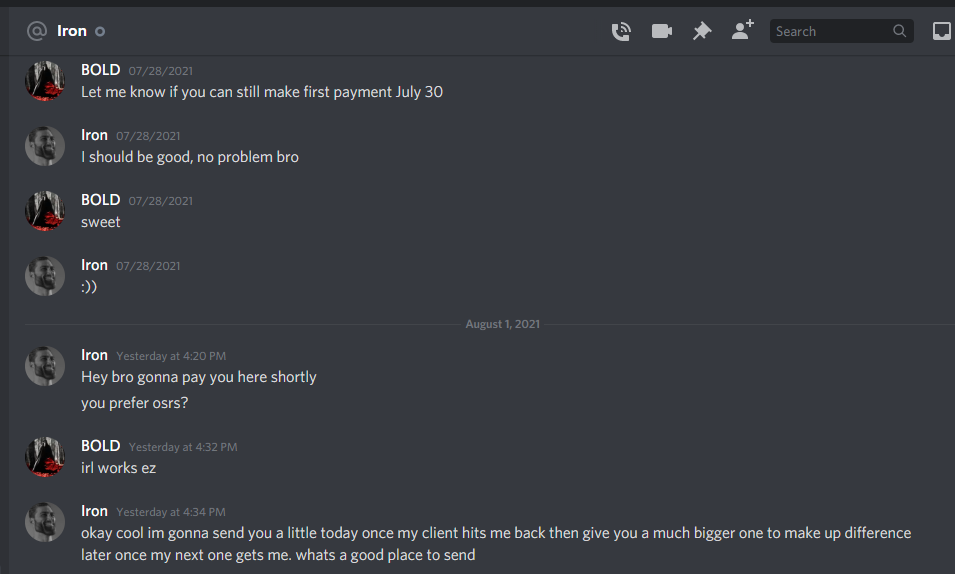The image size is (955, 574).
Task: Click Iron username at 4:34 PM message
Action: [94, 511]
